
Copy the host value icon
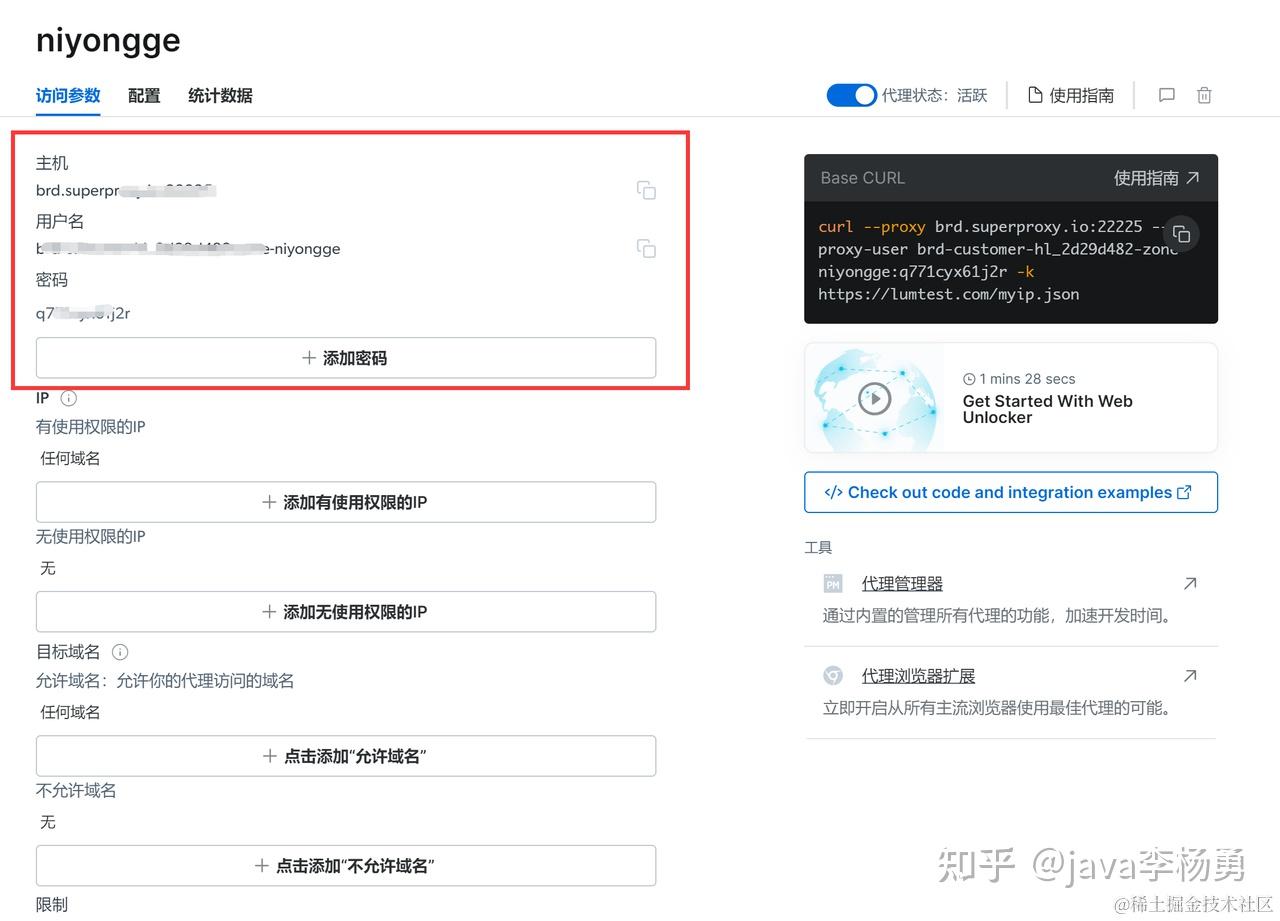coord(646,190)
